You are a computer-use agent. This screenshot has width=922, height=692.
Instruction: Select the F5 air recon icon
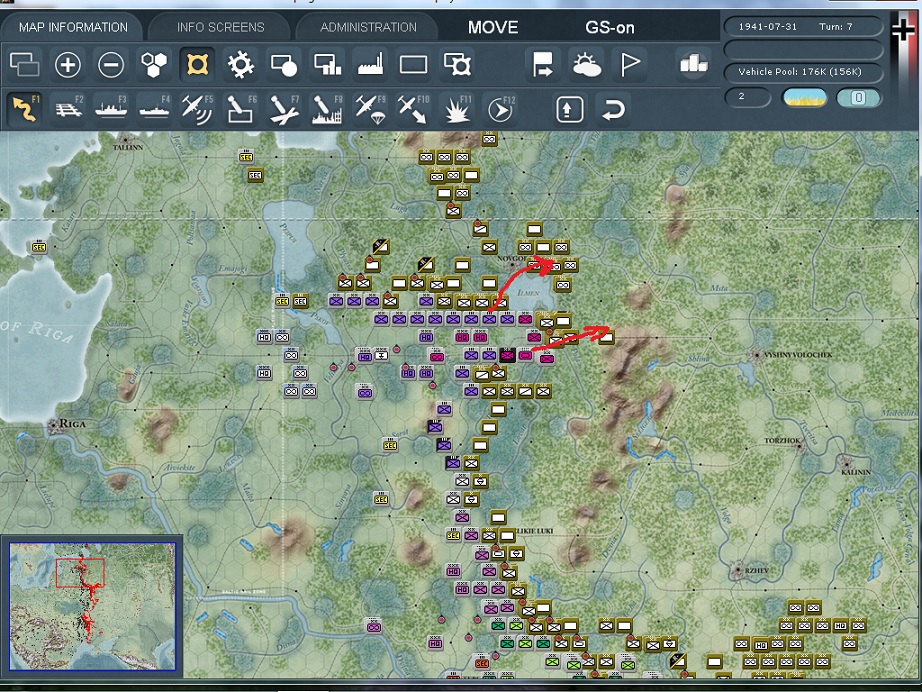[197, 109]
